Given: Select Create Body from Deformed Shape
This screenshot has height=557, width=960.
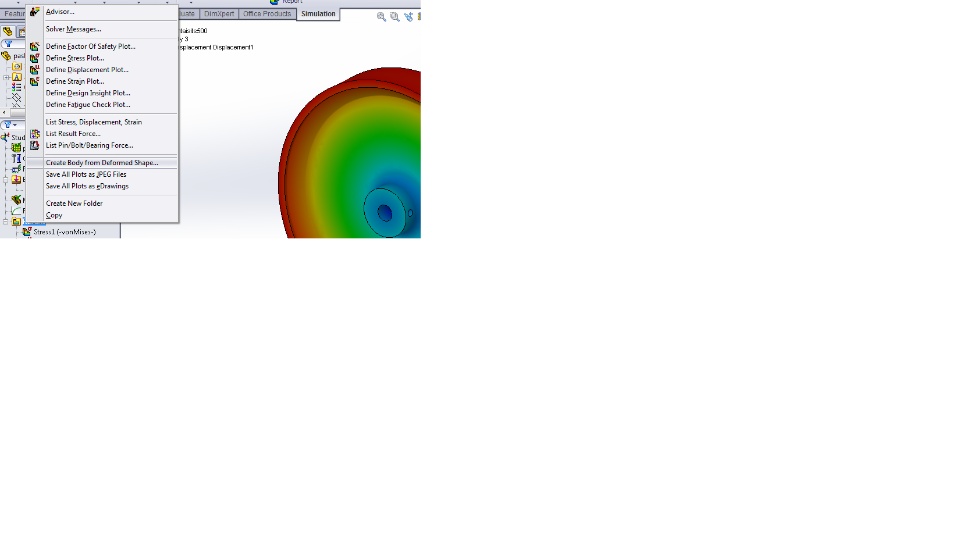Looking at the screenshot, I should click(x=102, y=163).
